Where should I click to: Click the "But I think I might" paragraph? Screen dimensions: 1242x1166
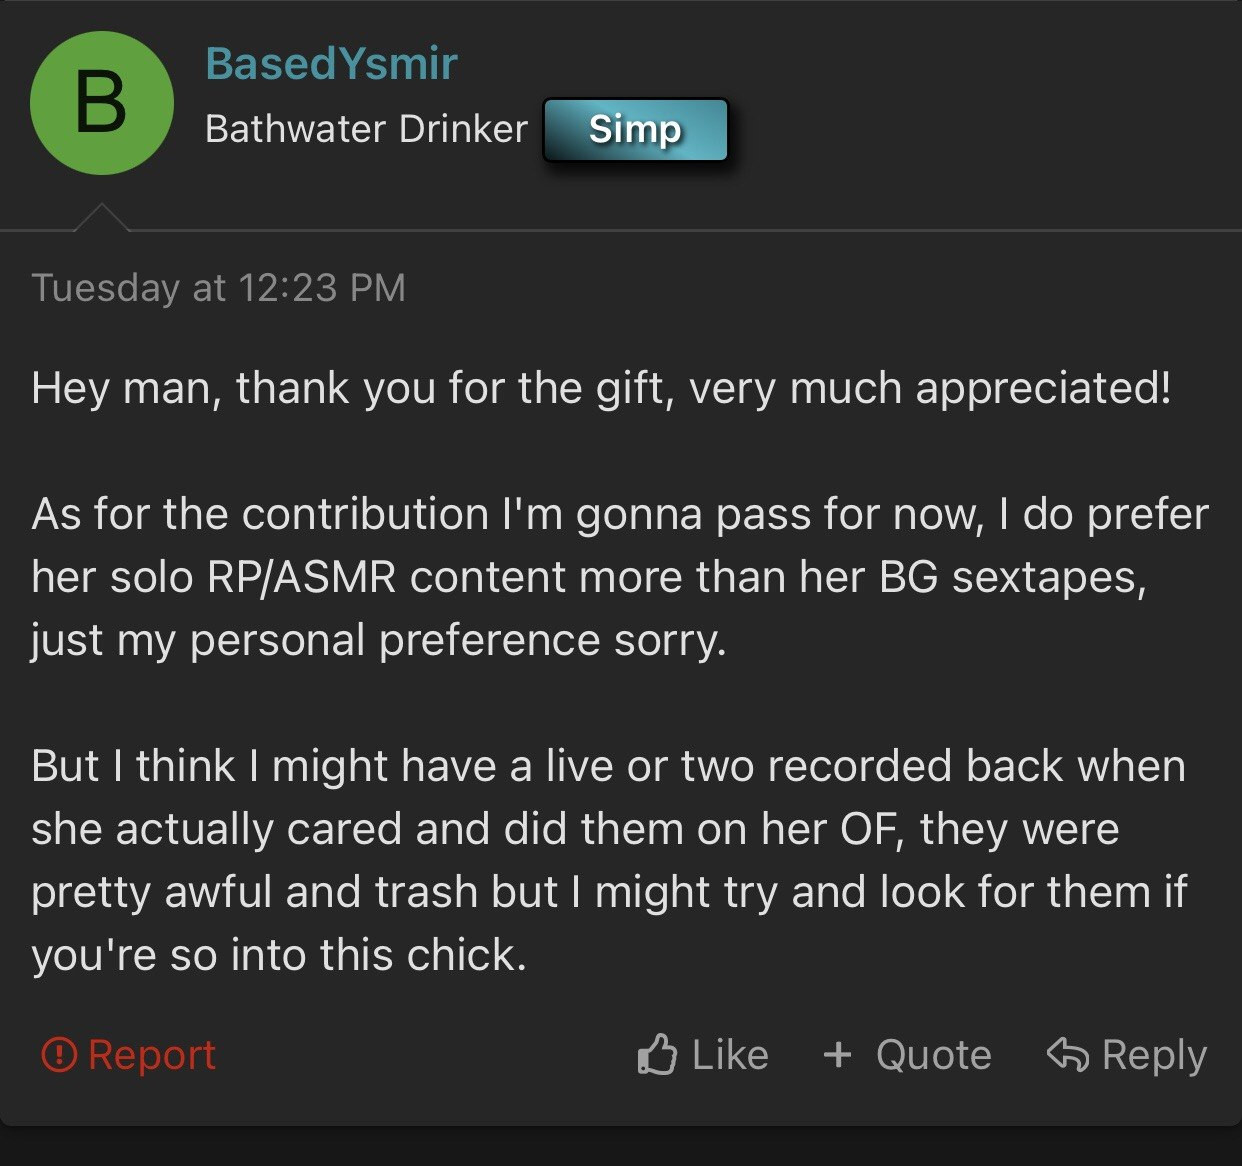610,860
